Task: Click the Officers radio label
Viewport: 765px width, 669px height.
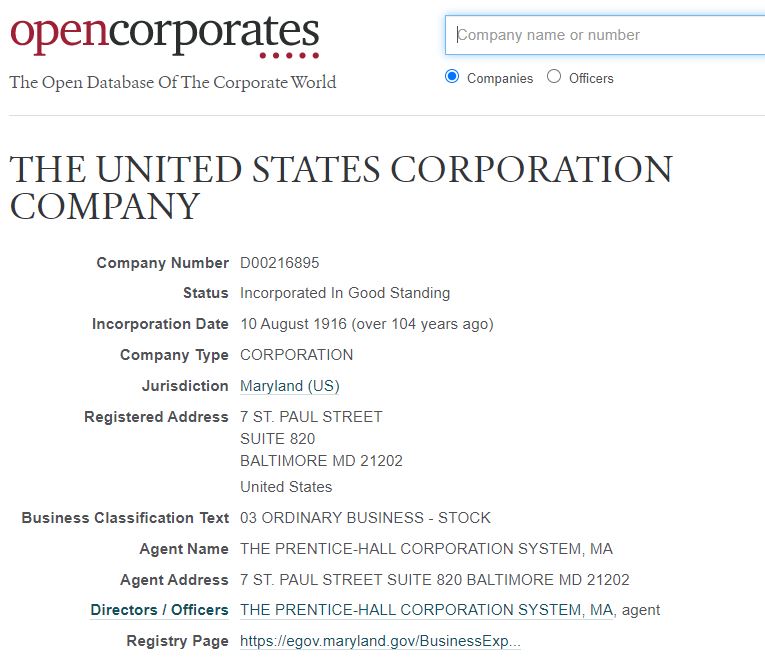Action: (x=591, y=78)
